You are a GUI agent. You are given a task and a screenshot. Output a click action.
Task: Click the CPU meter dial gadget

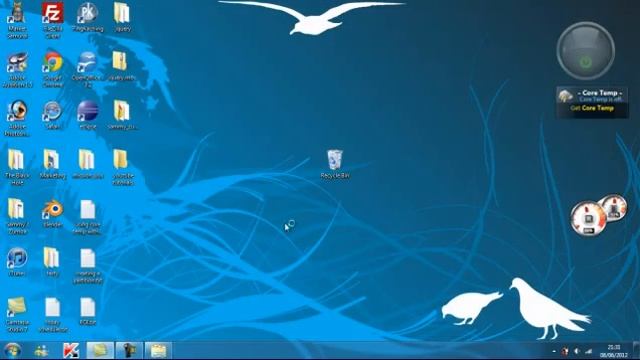588,219
